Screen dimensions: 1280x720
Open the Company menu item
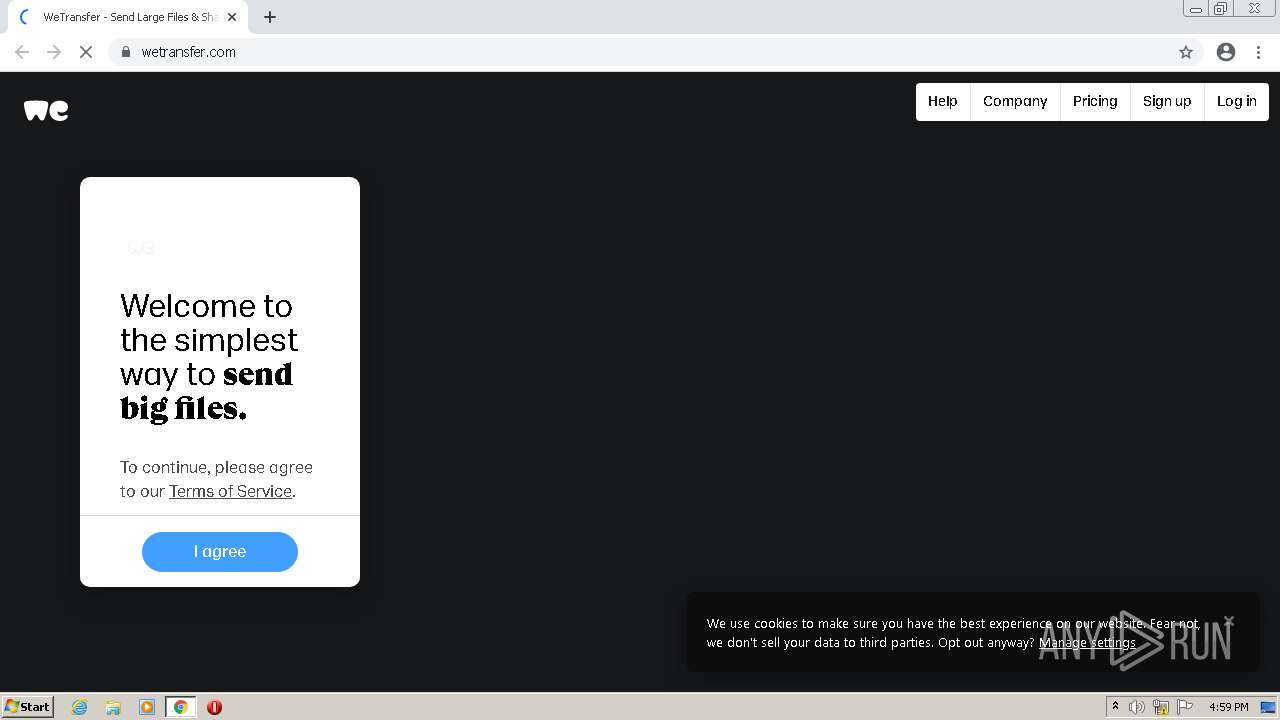(1015, 101)
